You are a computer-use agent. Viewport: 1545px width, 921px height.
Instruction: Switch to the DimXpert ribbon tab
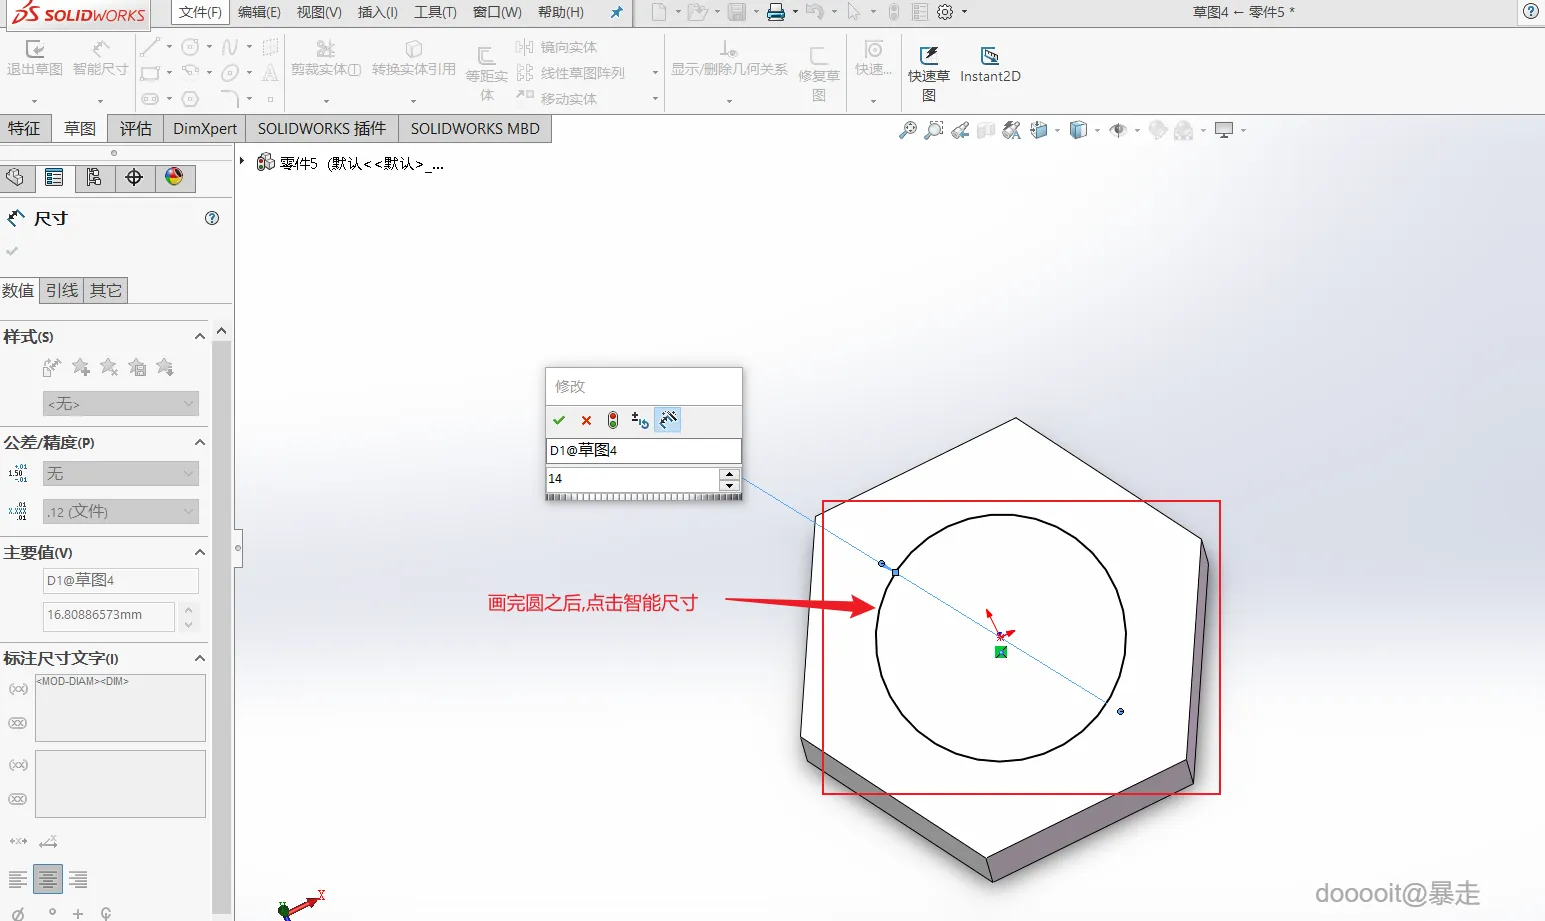tap(205, 128)
